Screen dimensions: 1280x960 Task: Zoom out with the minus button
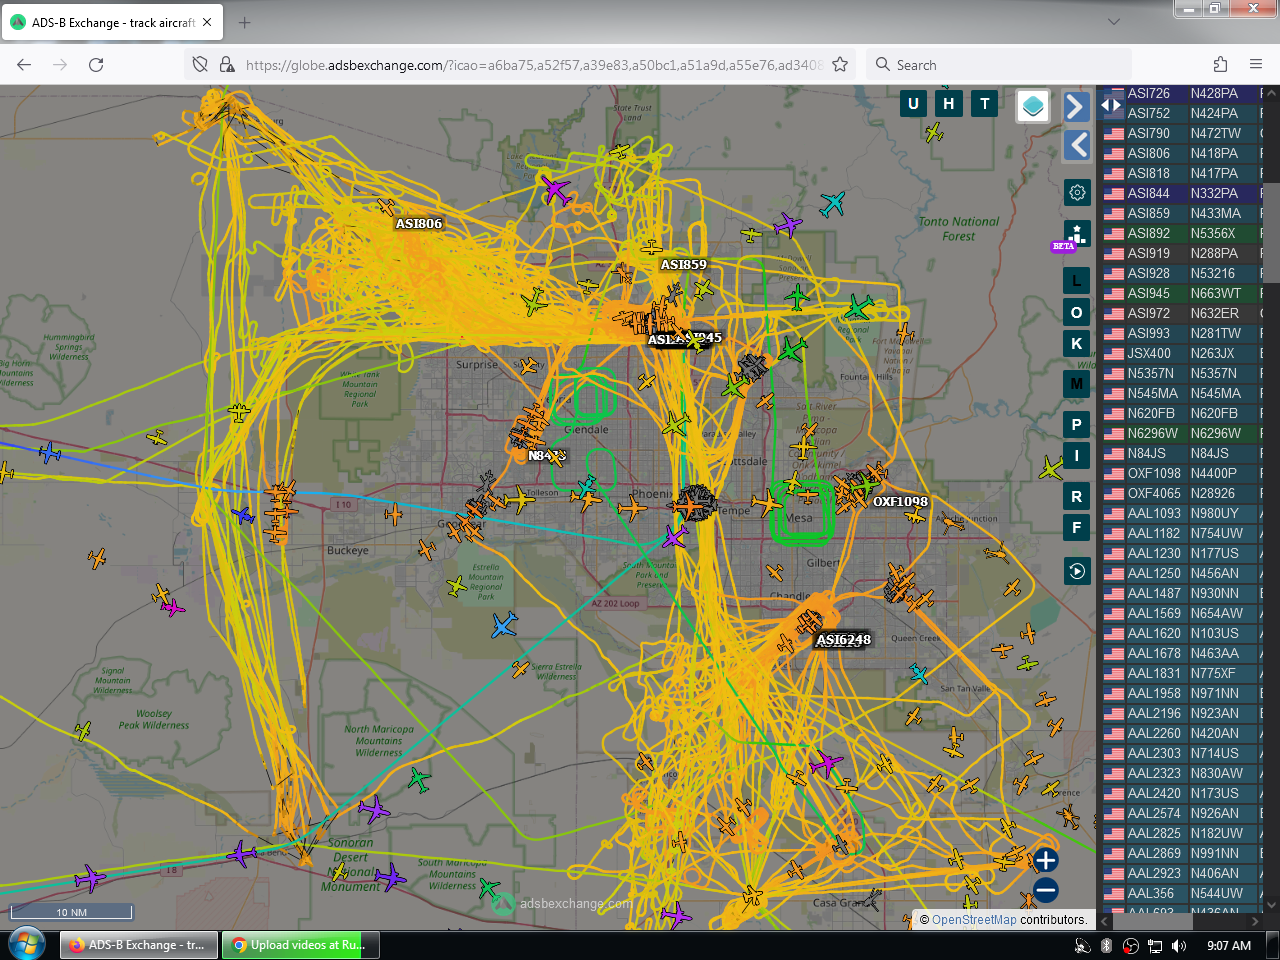click(x=1045, y=890)
